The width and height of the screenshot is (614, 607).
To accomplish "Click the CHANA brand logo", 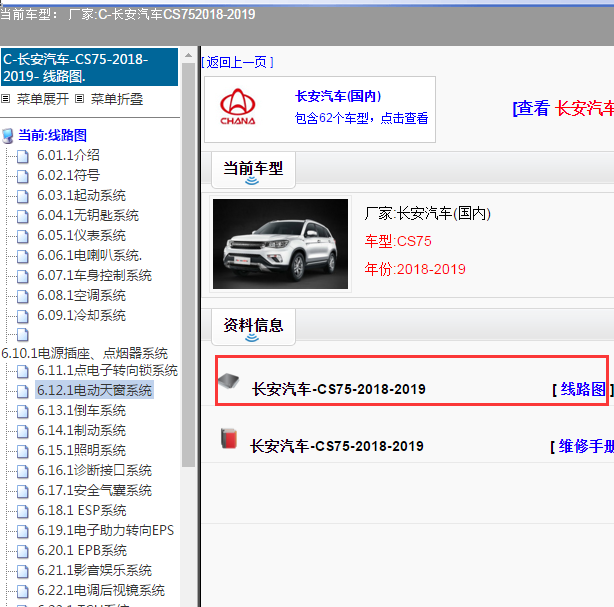I will 238,107.
